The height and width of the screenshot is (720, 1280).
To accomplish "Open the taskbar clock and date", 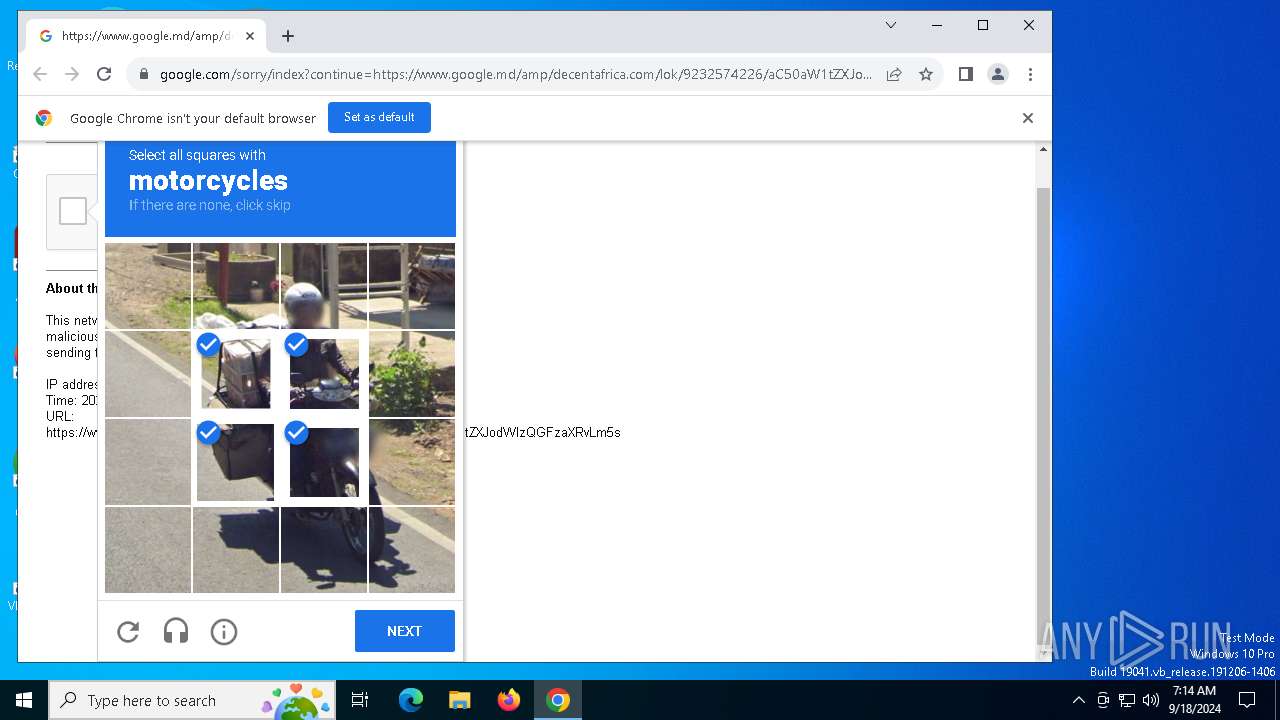I will point(1195,700).
